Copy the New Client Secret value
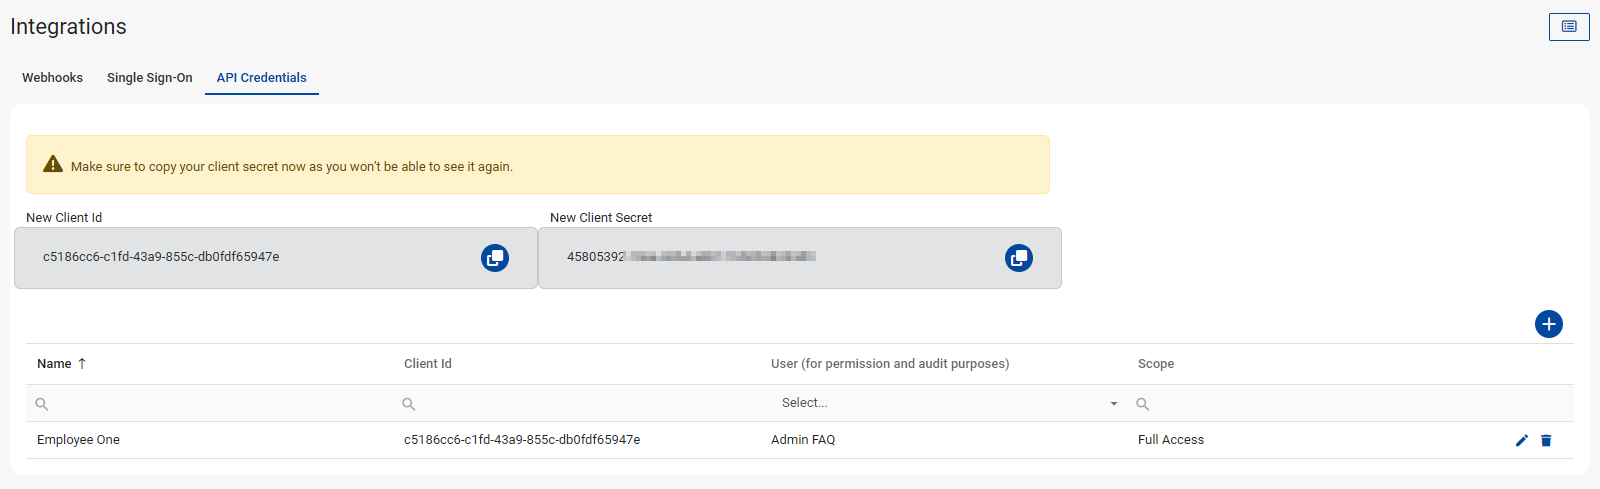1600x489 pixels. [1018, 258]
